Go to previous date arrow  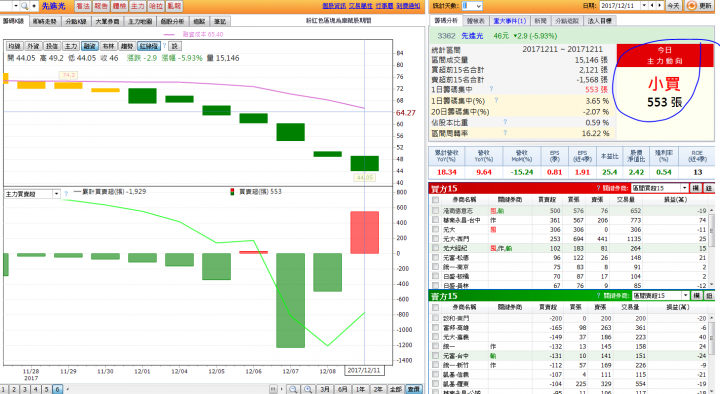652,6
